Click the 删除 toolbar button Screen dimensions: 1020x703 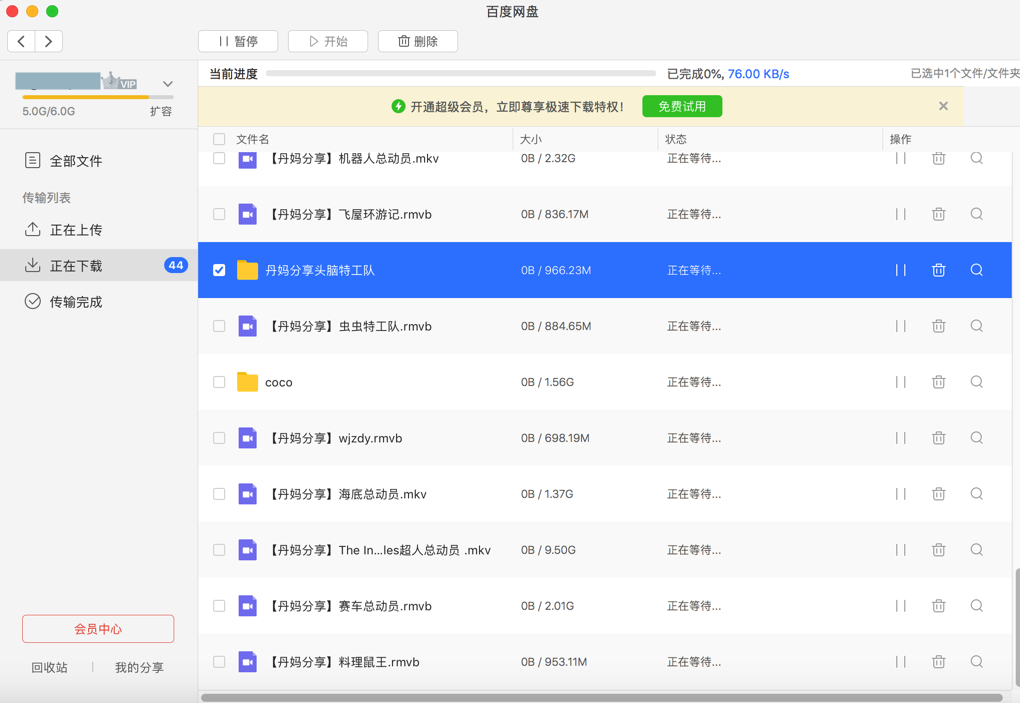coord(418,41)
